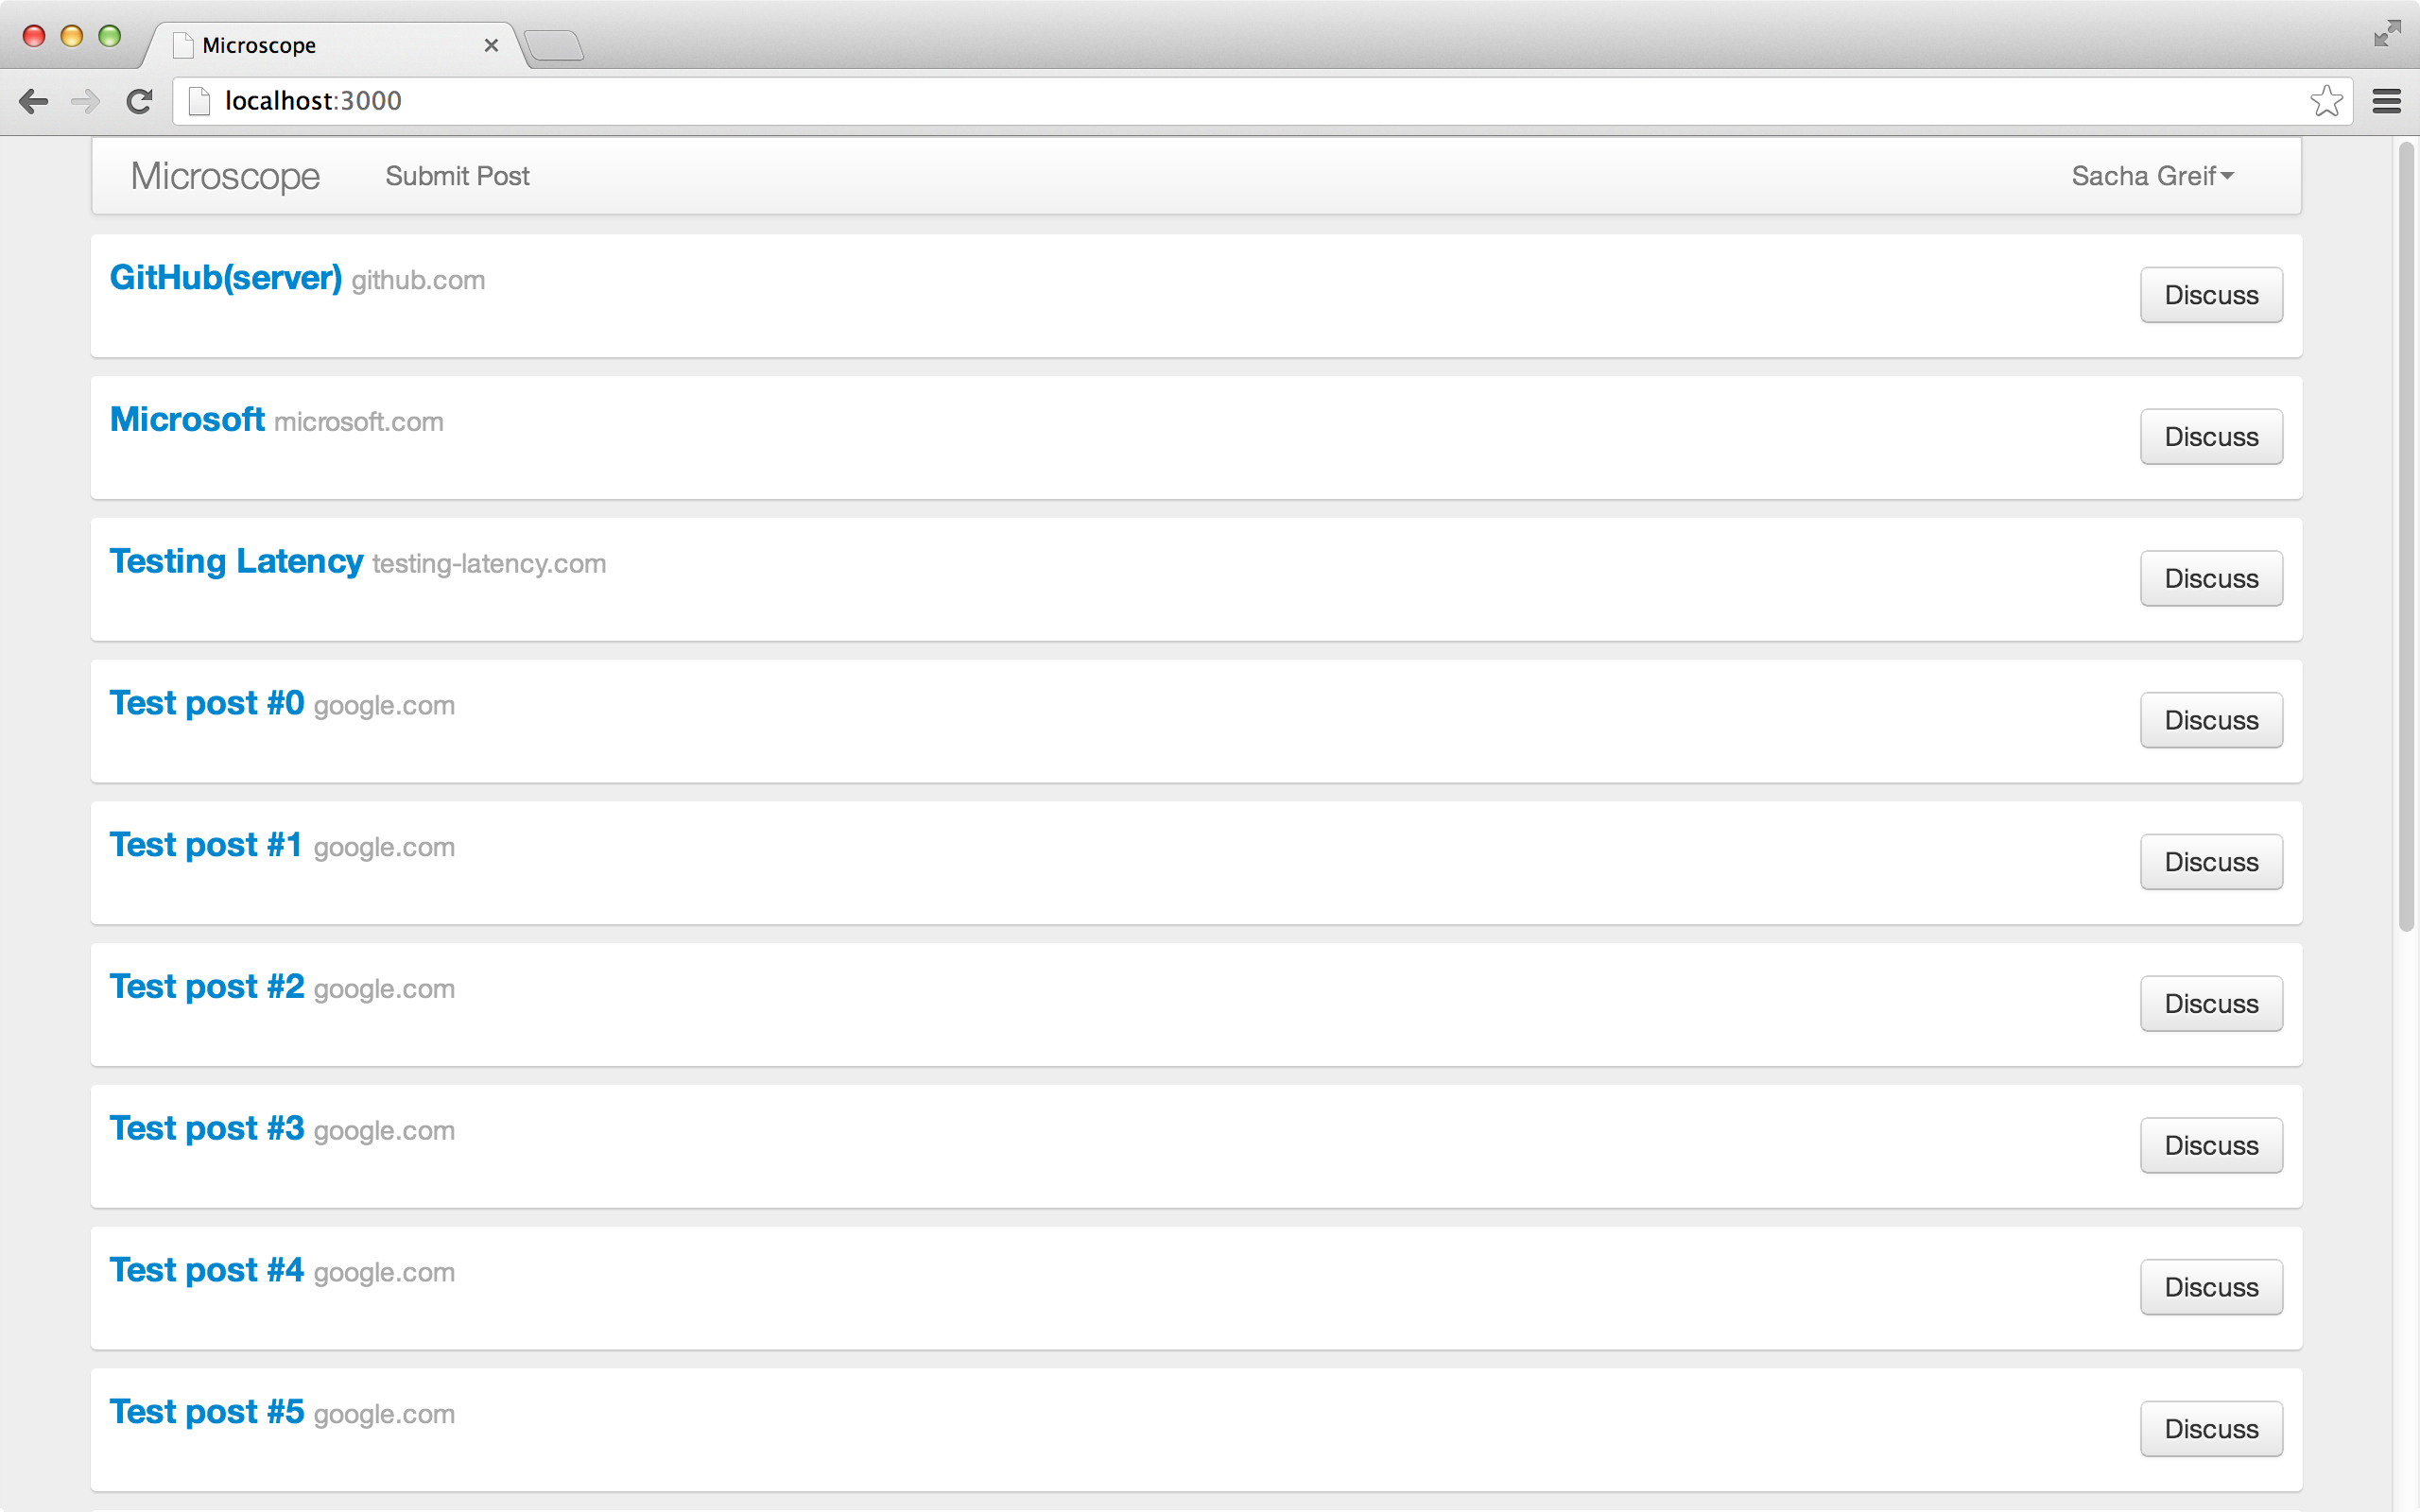
Task: Open the GitHub(server) post link
Action: (x=226, y=277)
